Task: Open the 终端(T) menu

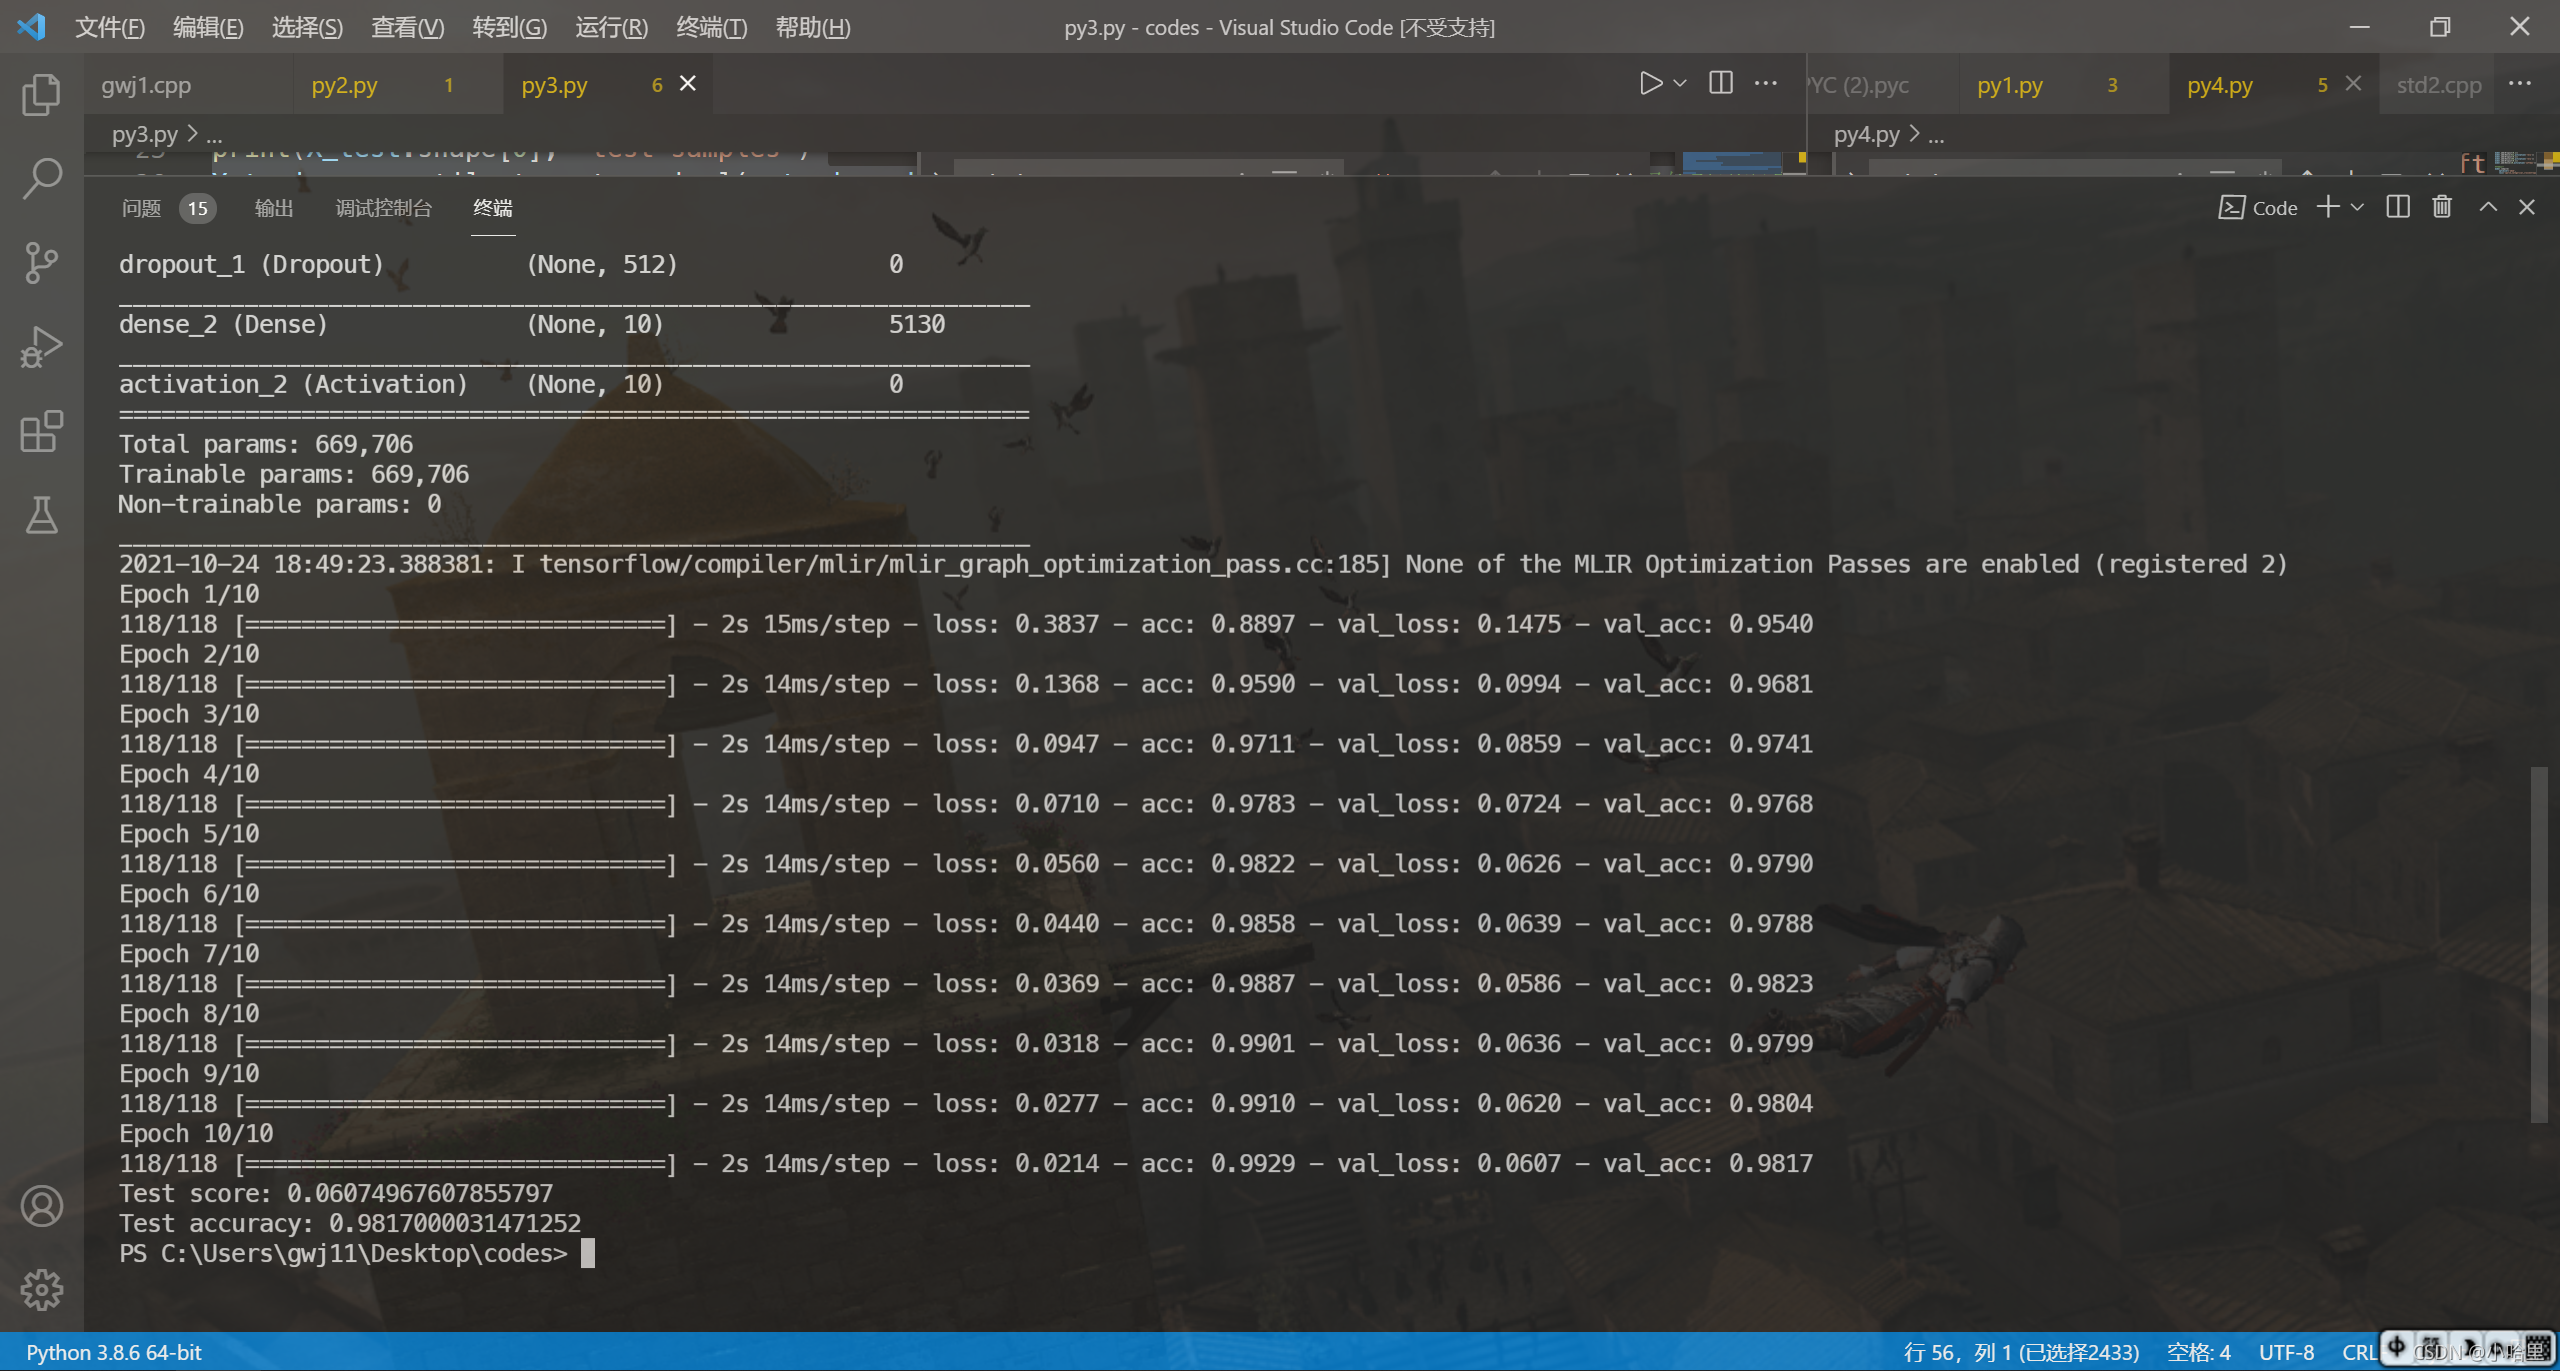Action: 711,27
